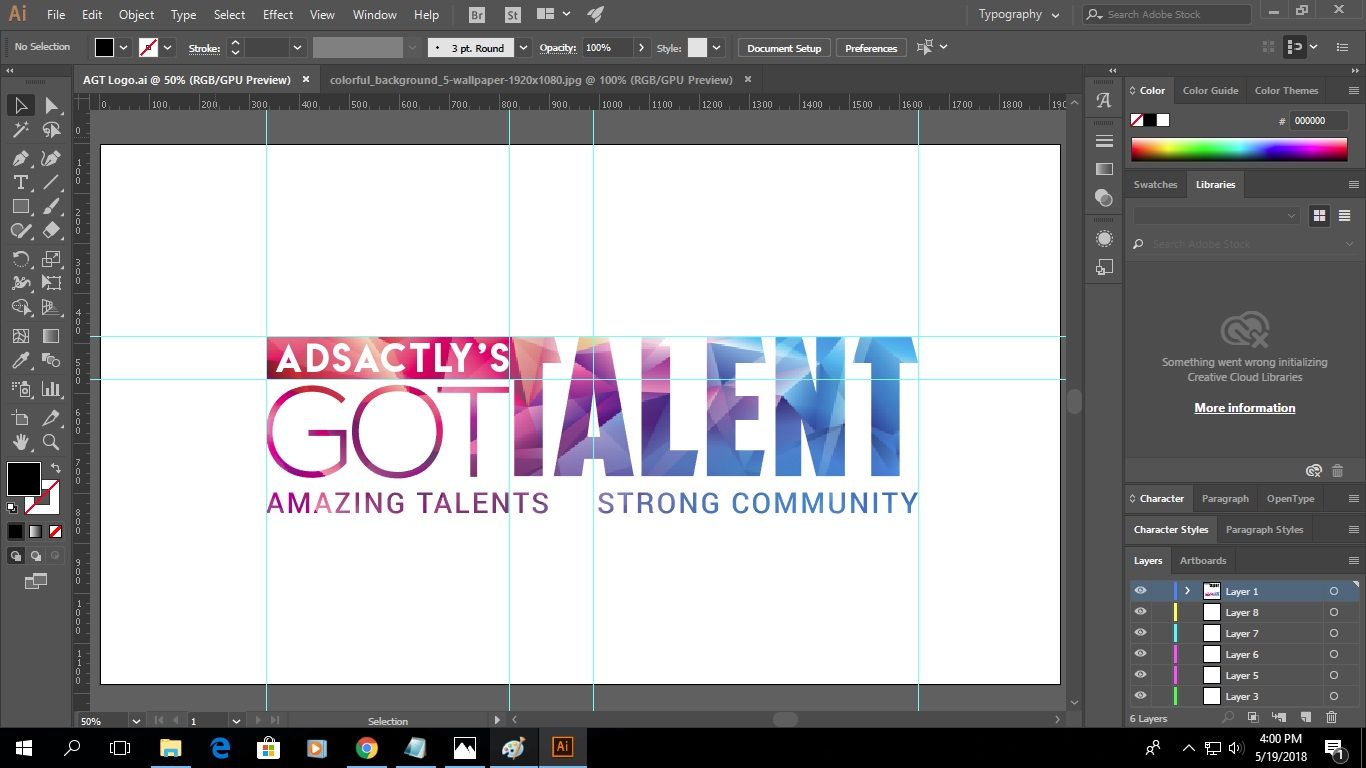Hide Layer 3 visibility eye

point(1140,696)
